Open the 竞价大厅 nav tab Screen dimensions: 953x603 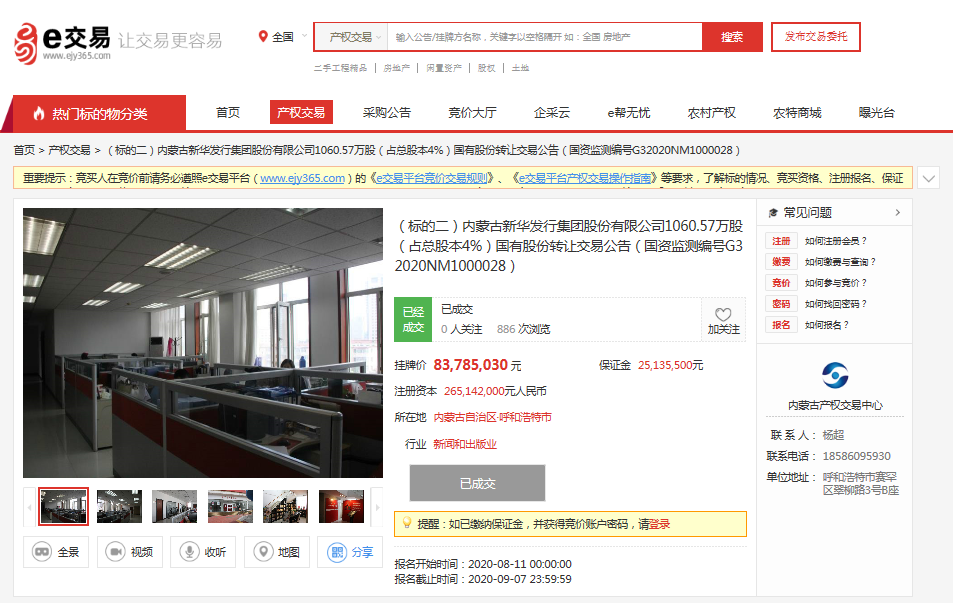(472, 112)
